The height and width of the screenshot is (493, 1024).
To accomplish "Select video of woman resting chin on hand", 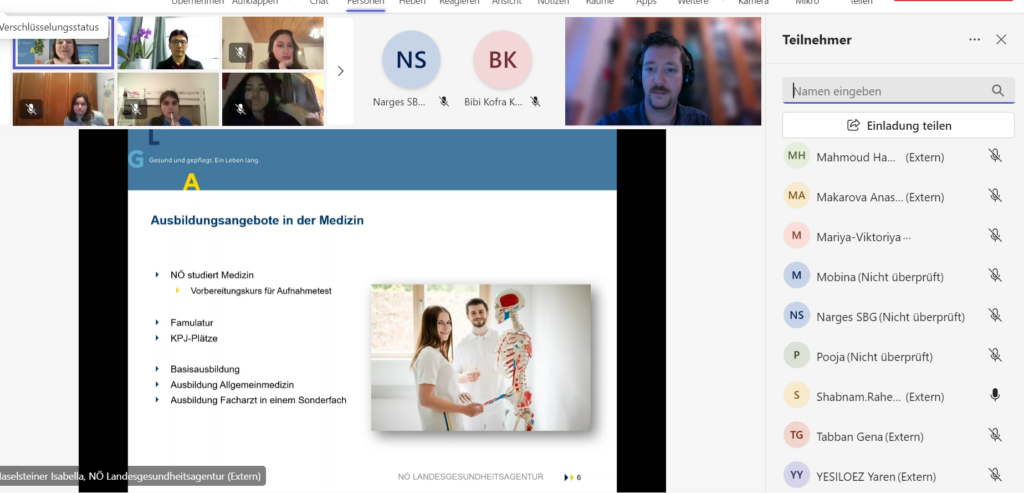I will [x=272, y=43].
